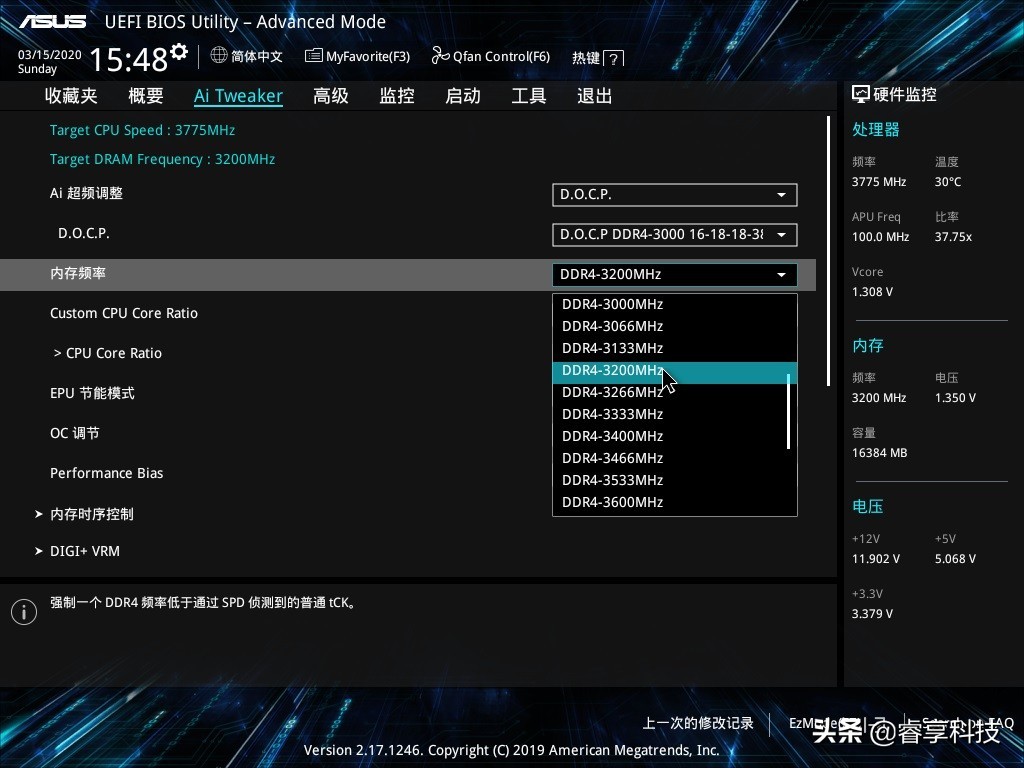The width and height of the screenshot is (1024, 768).
Task: Click the hardware monitor screen icon
Action: [x=860, y=94]
